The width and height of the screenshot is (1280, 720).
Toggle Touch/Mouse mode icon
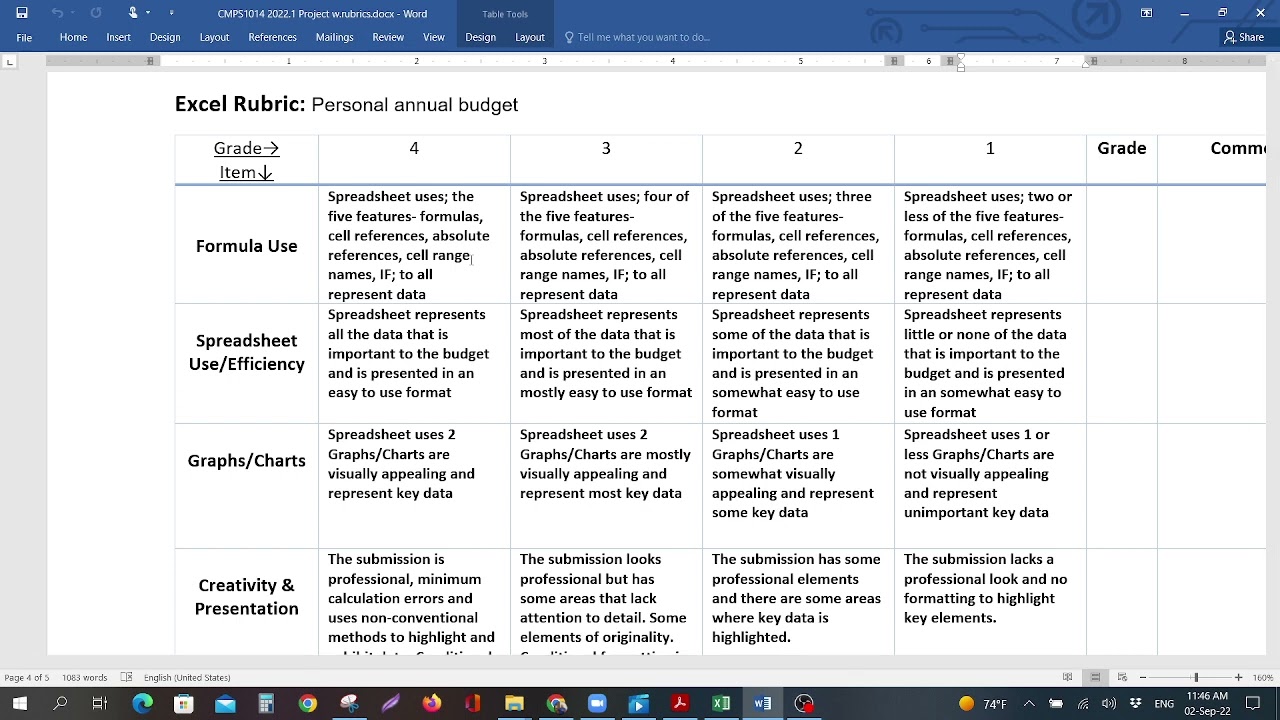(133, 13)
